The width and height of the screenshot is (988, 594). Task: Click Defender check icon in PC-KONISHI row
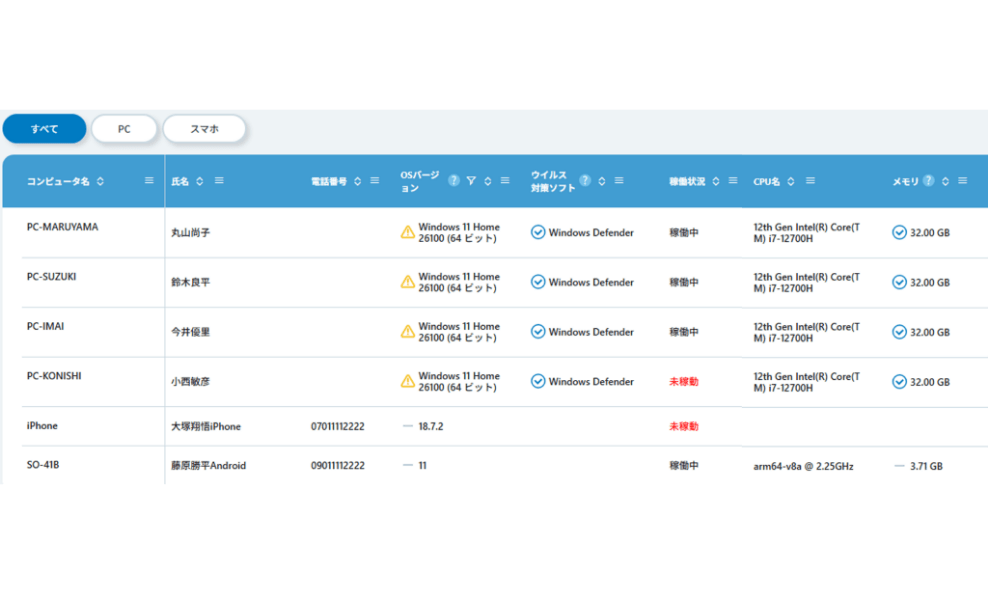click(537, 381)
